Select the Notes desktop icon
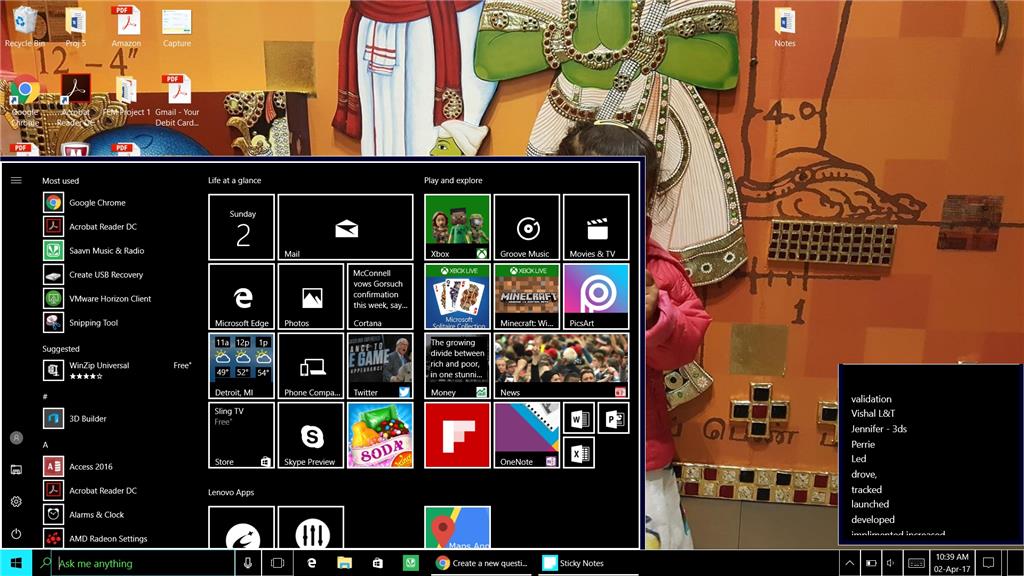 [x=784, y=27]
